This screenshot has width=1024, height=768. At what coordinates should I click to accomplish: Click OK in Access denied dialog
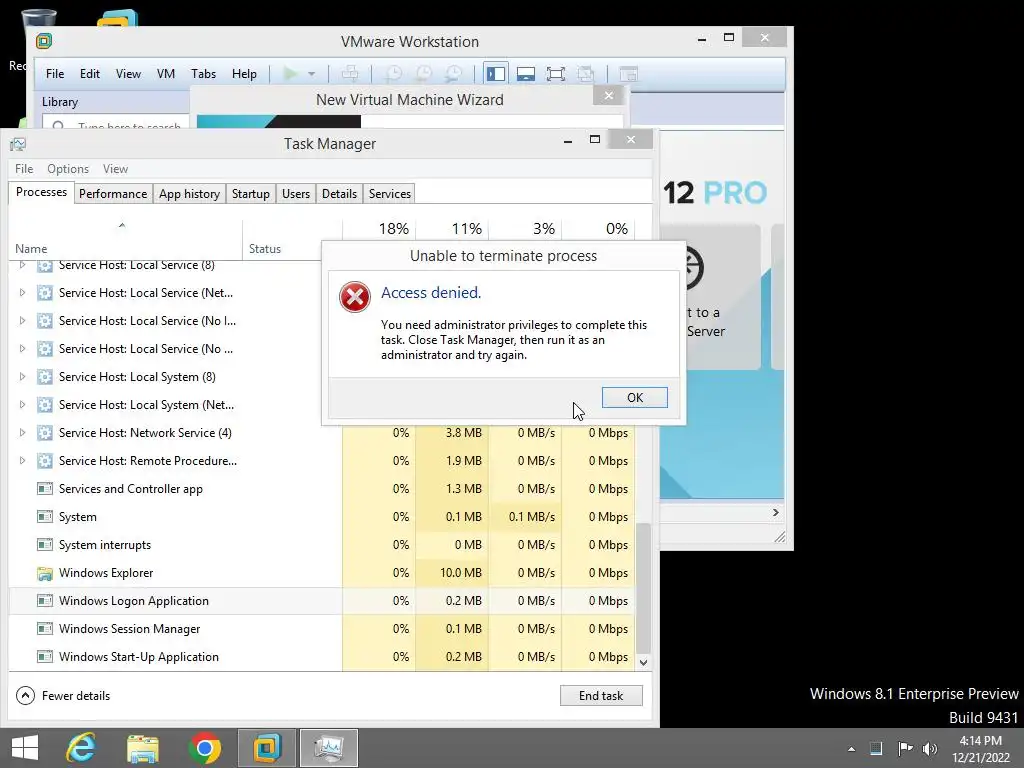coord(634,397)
